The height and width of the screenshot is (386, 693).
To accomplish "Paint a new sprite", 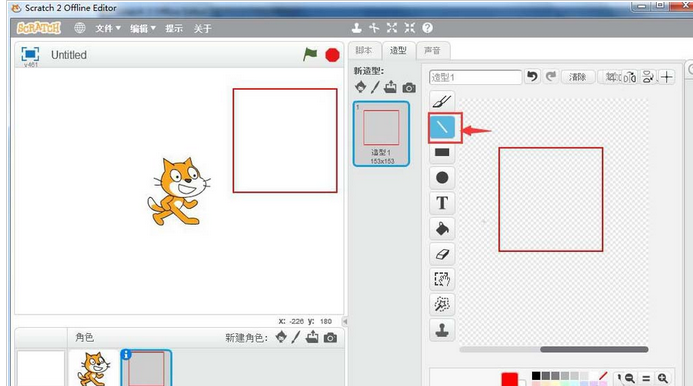I will pyautogui.click(x=296, y=337).
